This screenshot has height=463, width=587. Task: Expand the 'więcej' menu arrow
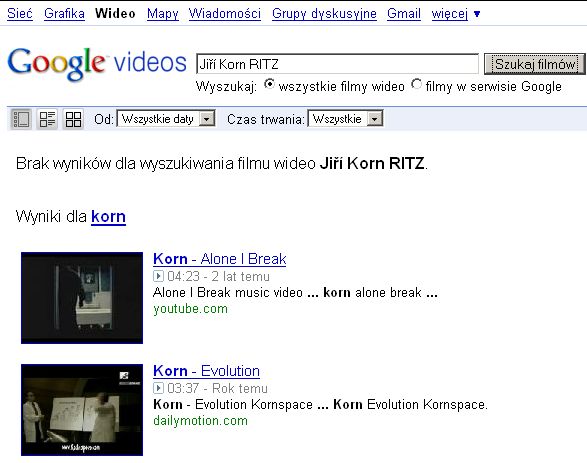coord(477,14)
